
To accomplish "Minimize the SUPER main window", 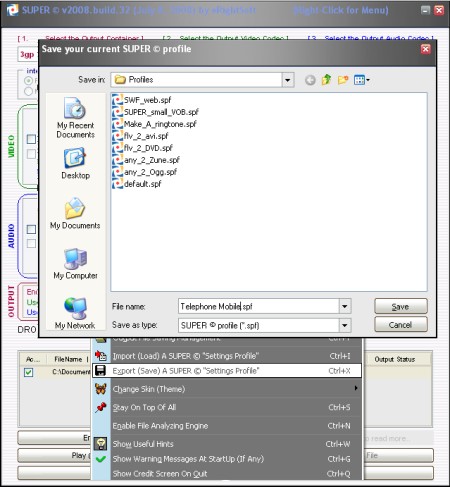I will [425, 10].
